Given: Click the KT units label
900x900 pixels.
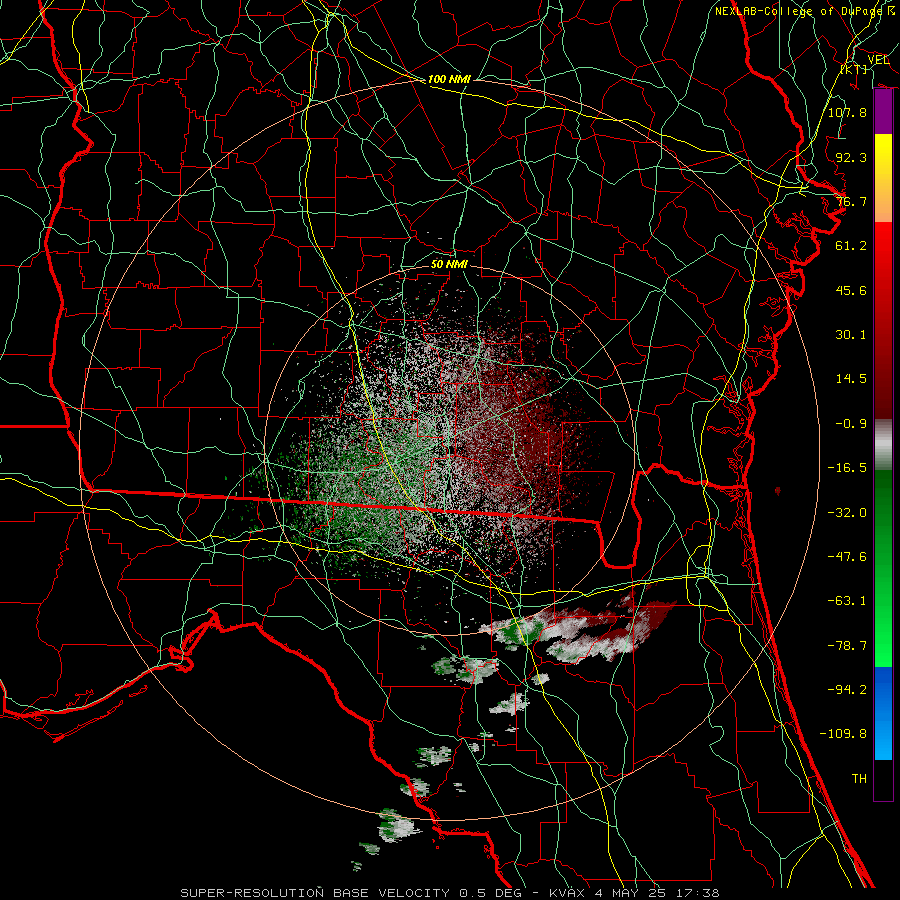Looking at the screenshot, I should [x=854, y=69].
